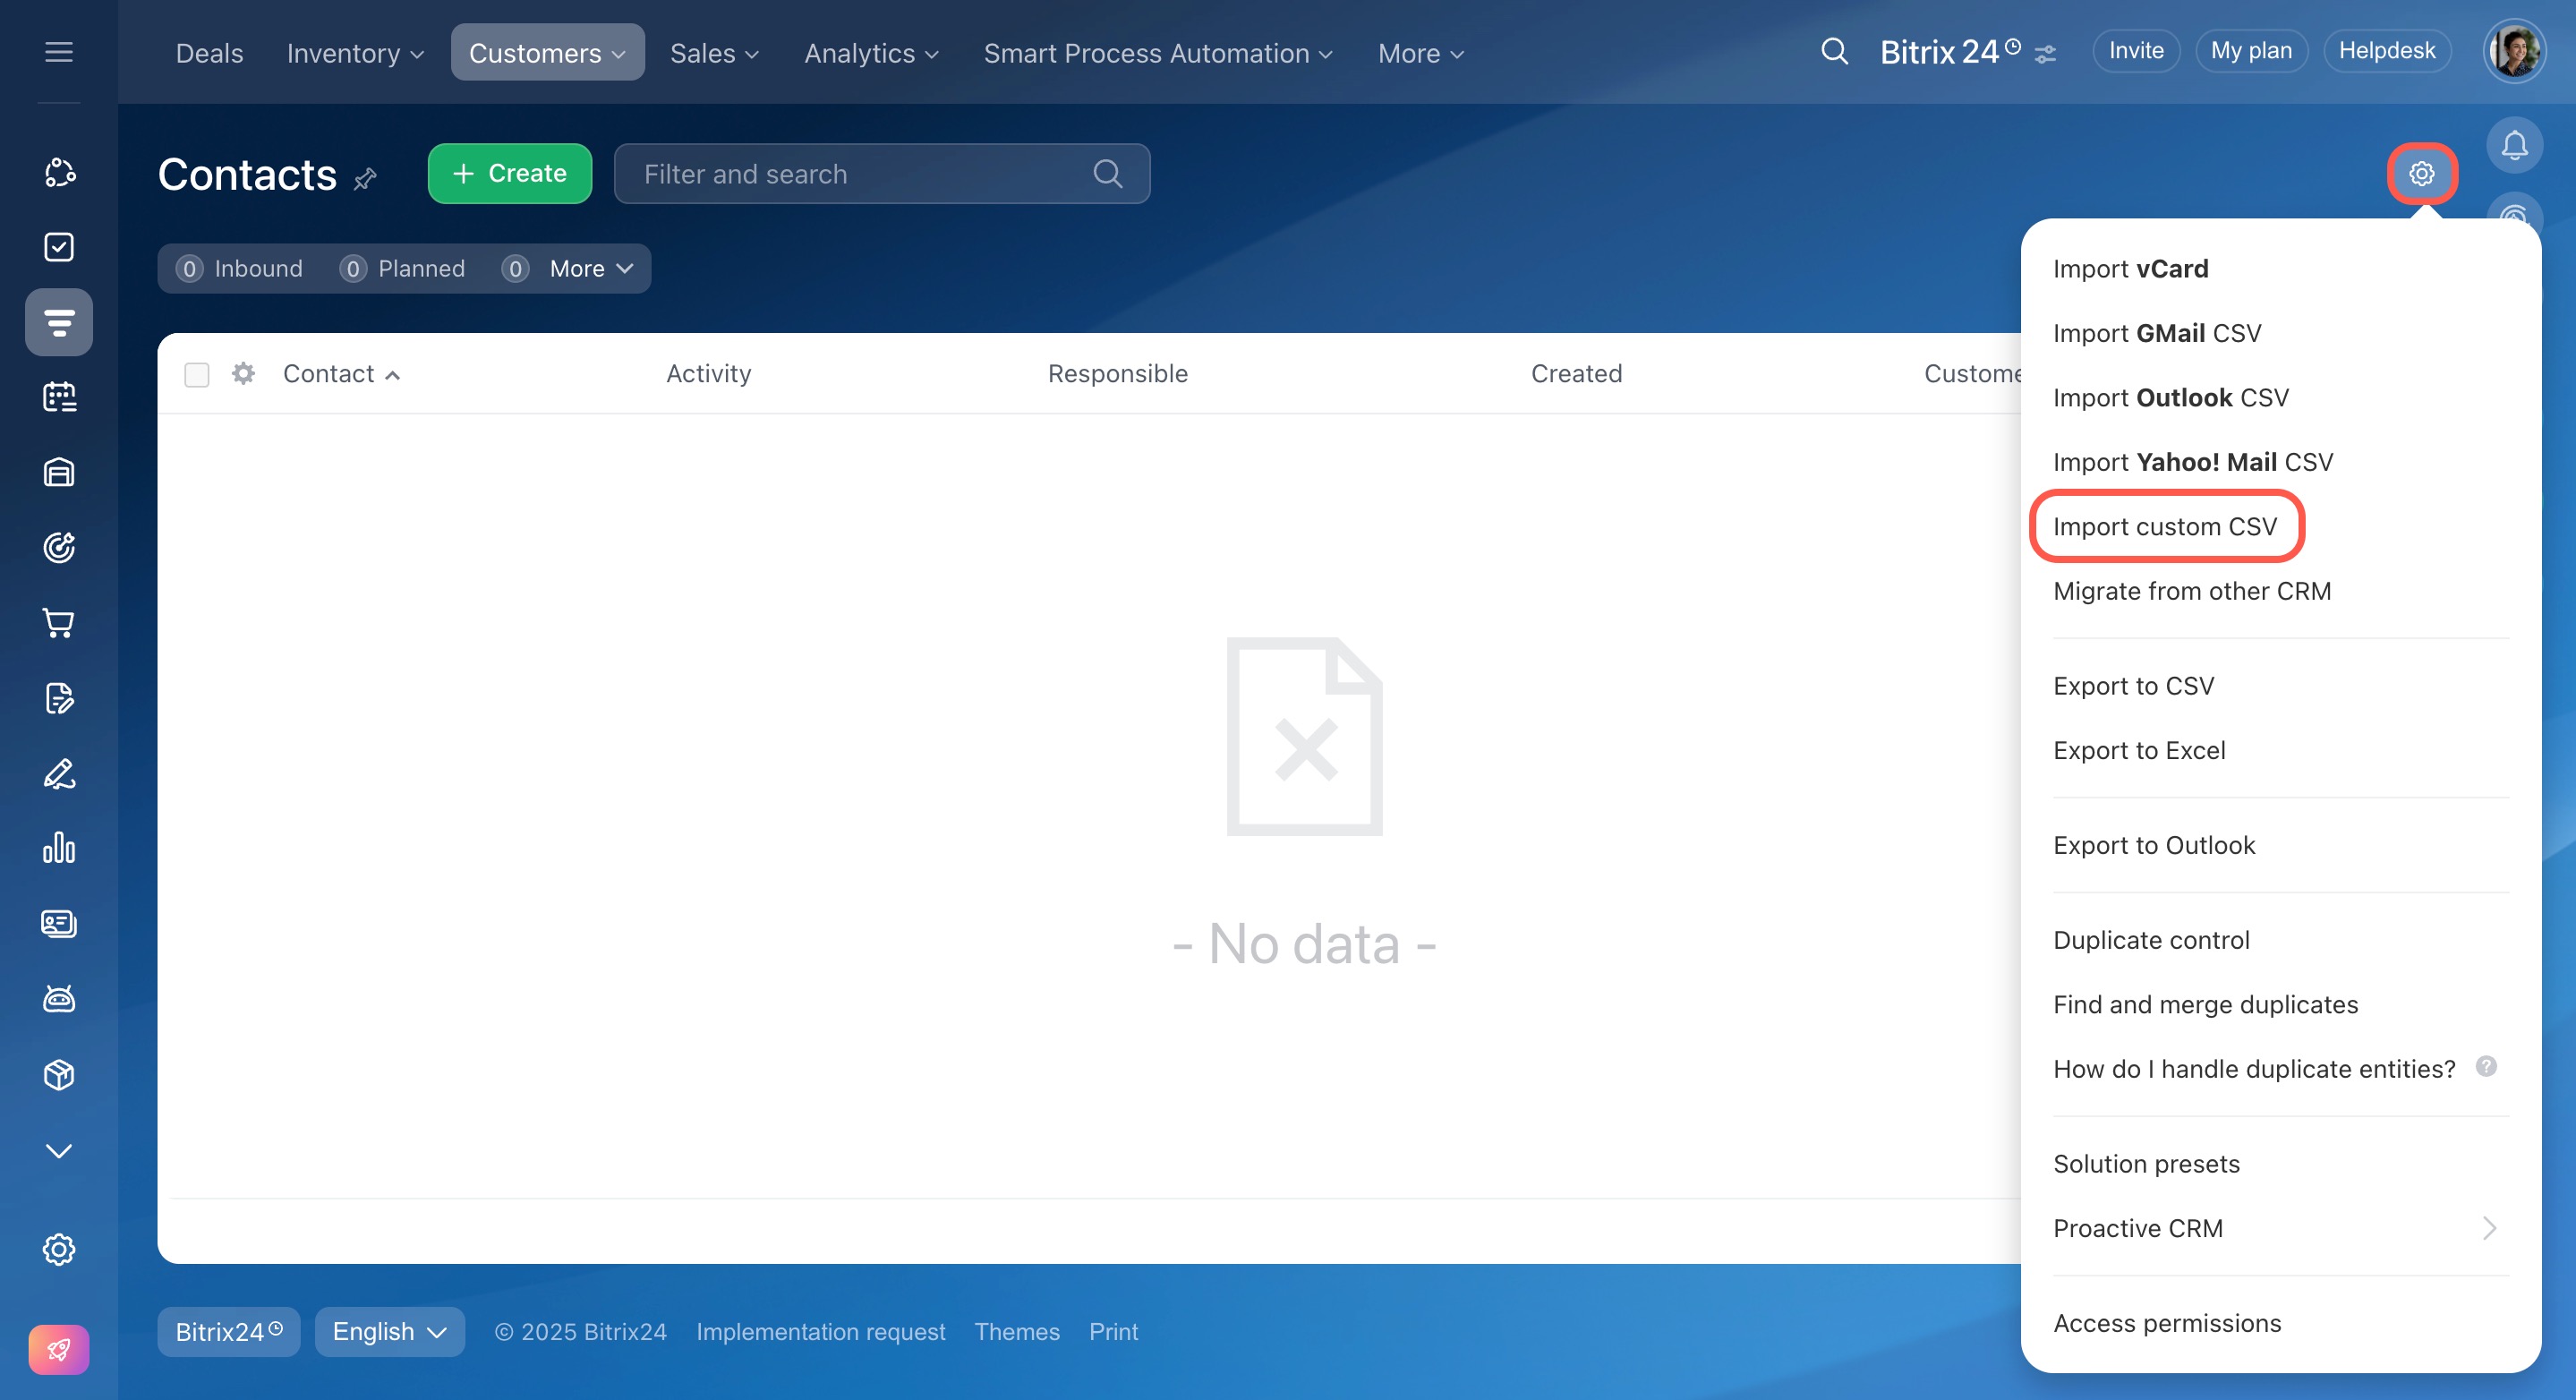The image size is (2576, 1400).
Task: Open the Helpdesk link
Action: 2386,51
